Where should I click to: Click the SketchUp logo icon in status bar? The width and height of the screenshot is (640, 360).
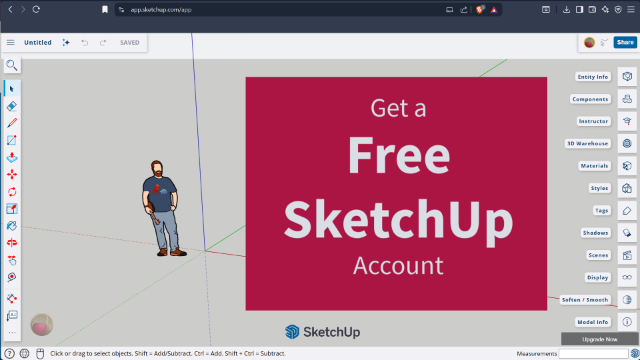(634, 353)
